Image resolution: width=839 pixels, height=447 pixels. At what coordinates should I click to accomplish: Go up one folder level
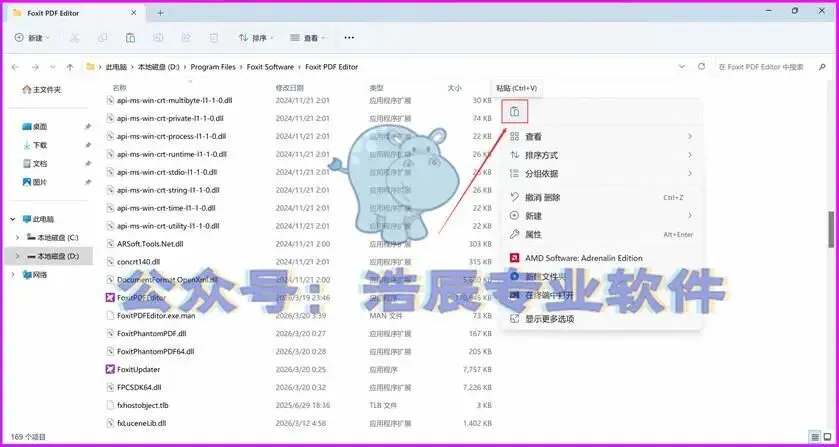(x=70, y=67)
